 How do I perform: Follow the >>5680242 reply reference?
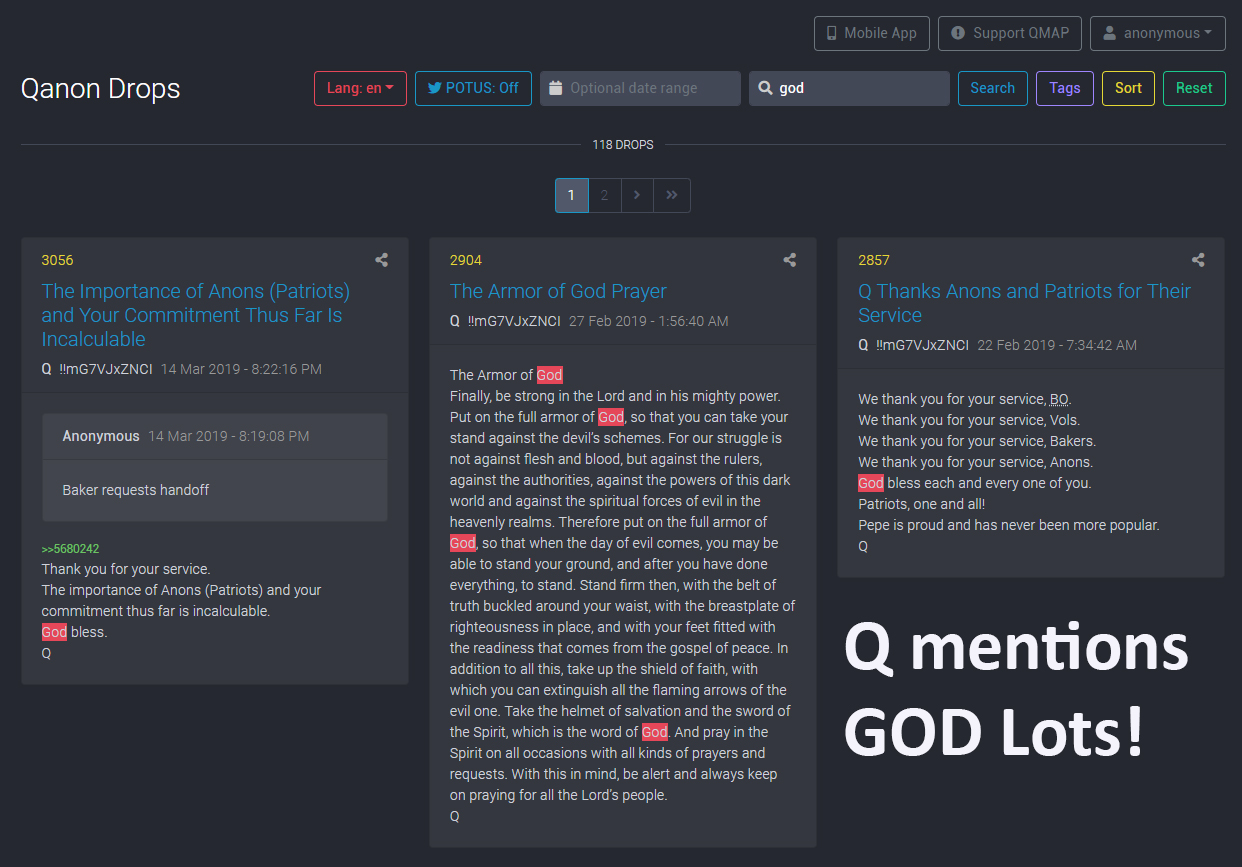click(x=70, y=549)
